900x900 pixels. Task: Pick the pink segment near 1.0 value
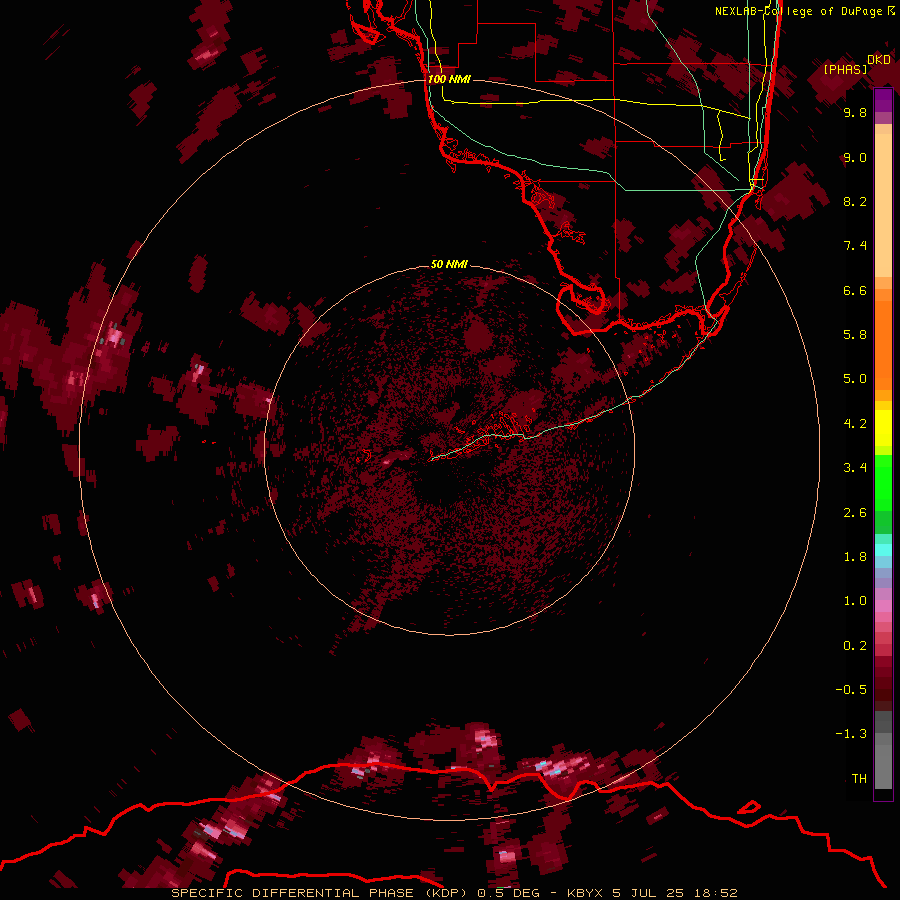883,606
